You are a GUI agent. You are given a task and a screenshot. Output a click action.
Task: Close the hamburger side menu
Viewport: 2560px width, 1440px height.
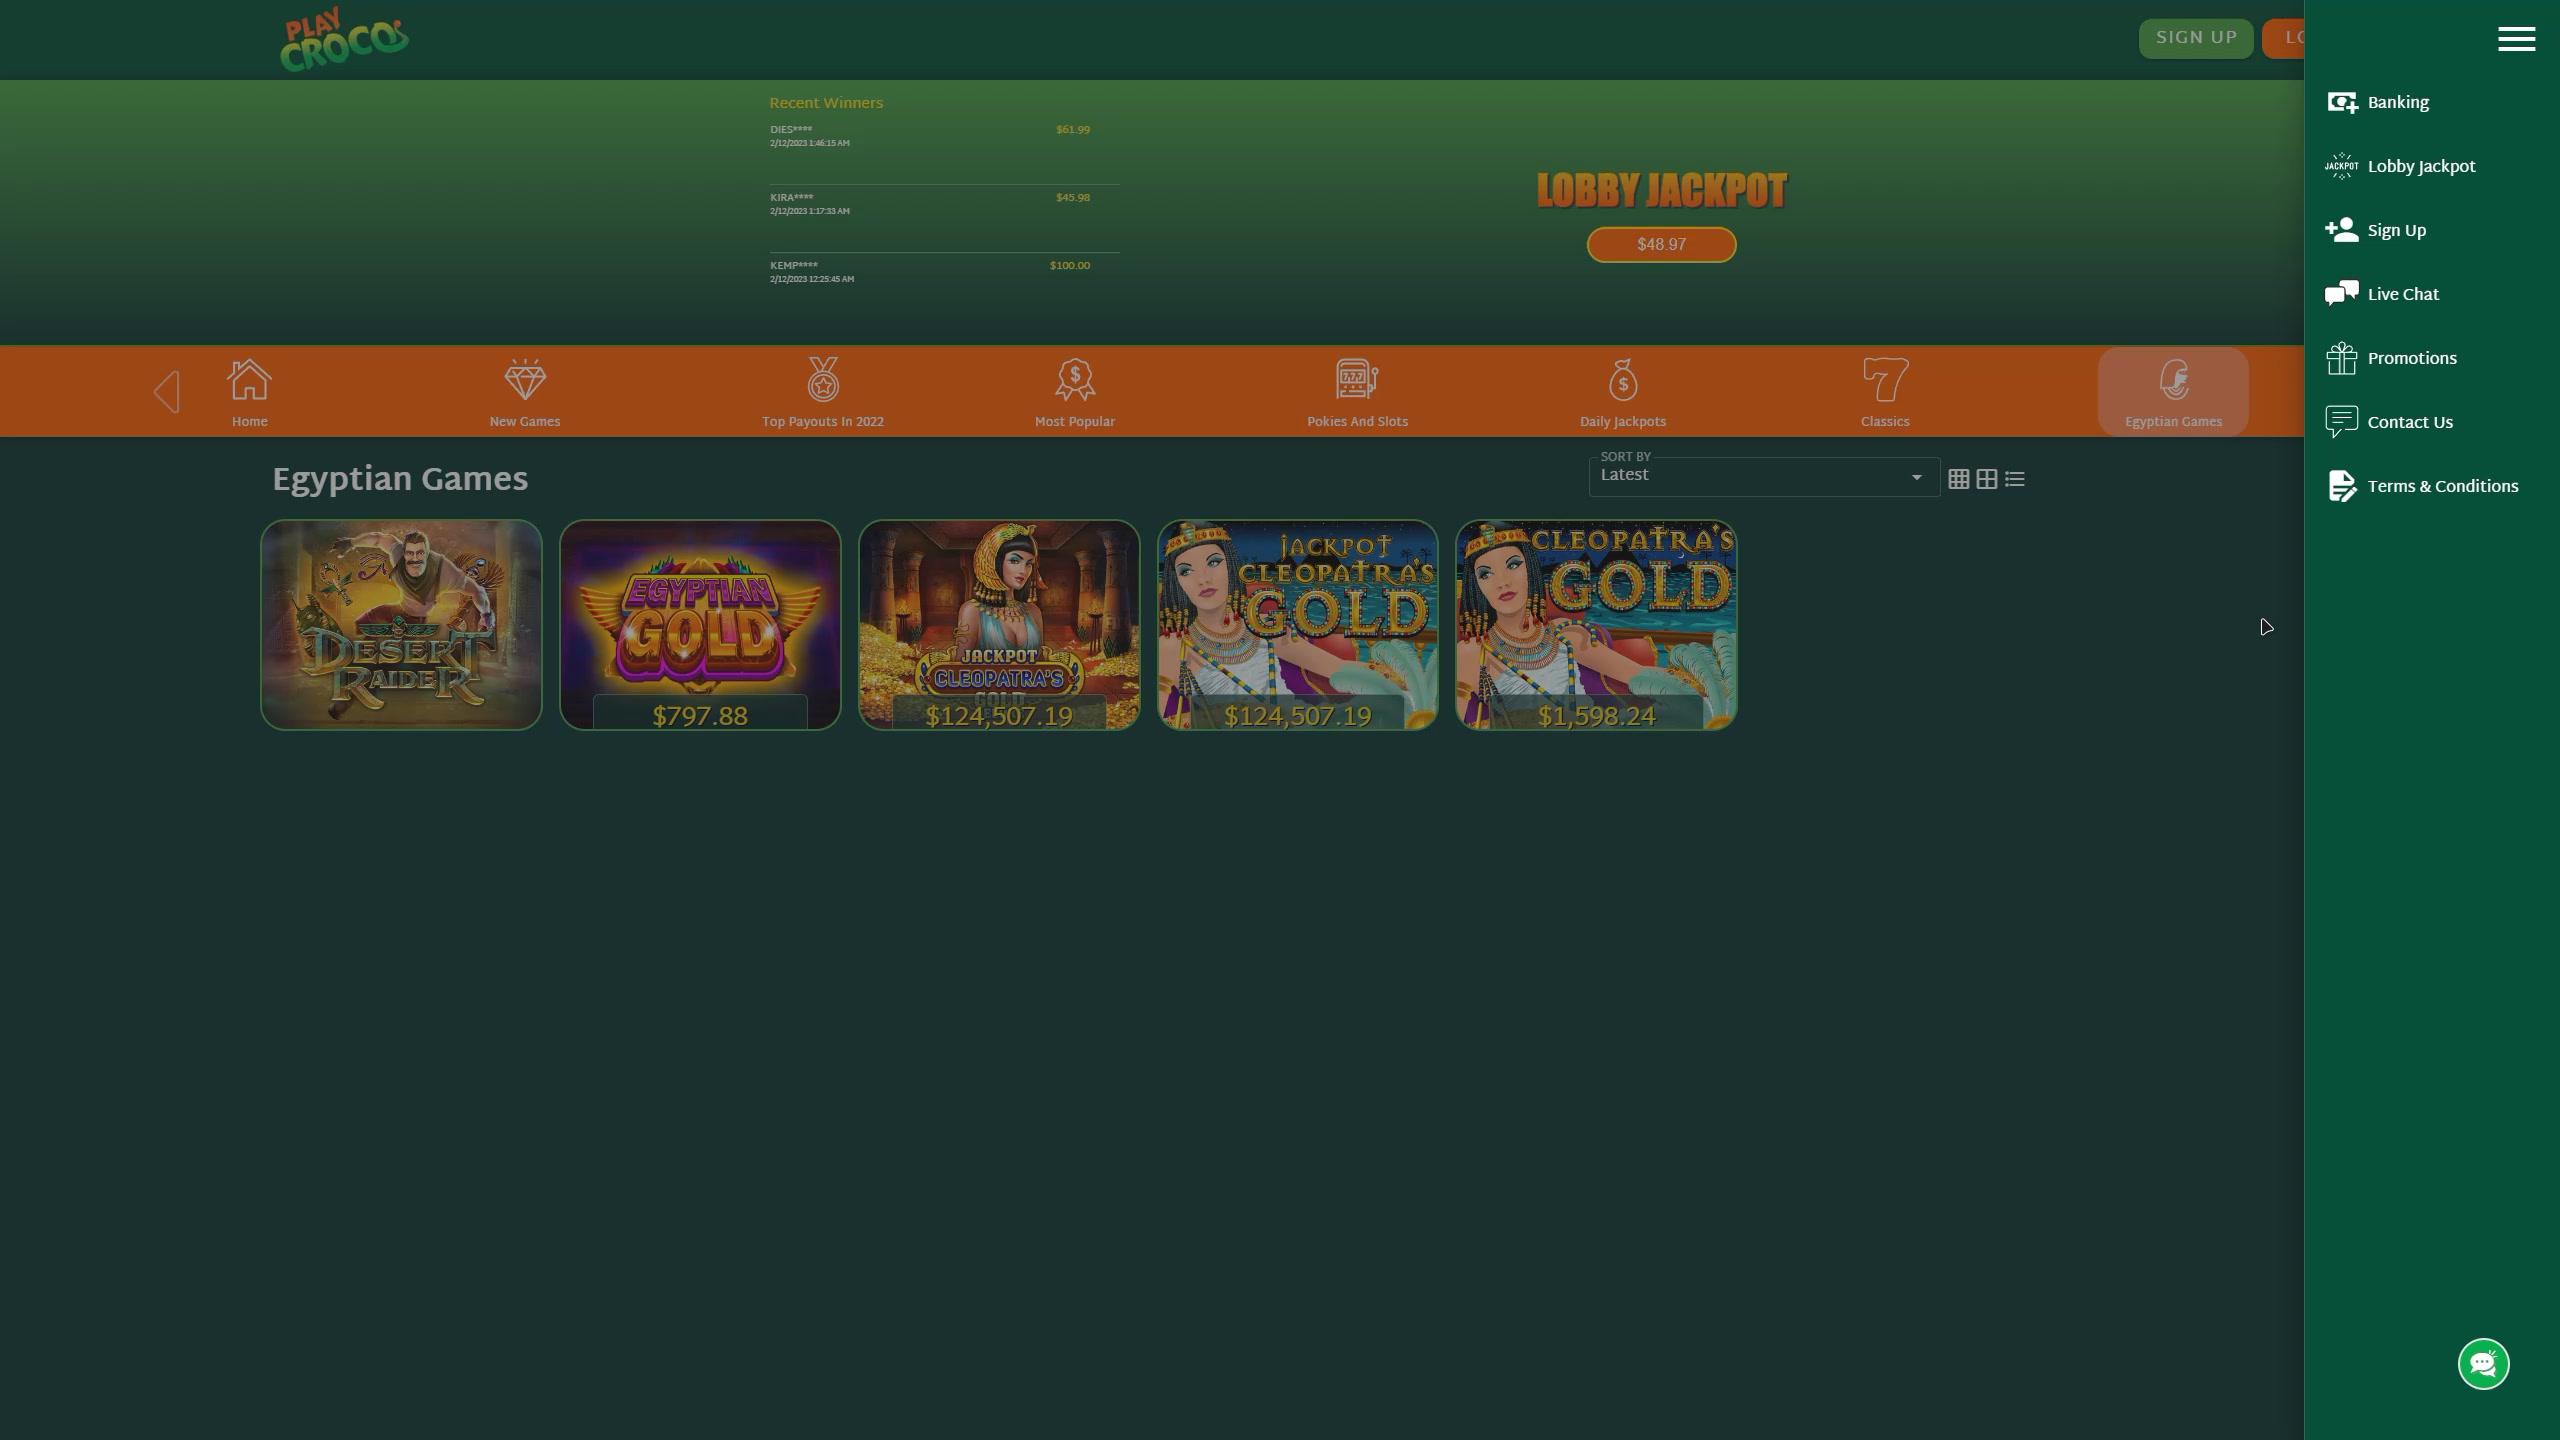pos(2516,39)
